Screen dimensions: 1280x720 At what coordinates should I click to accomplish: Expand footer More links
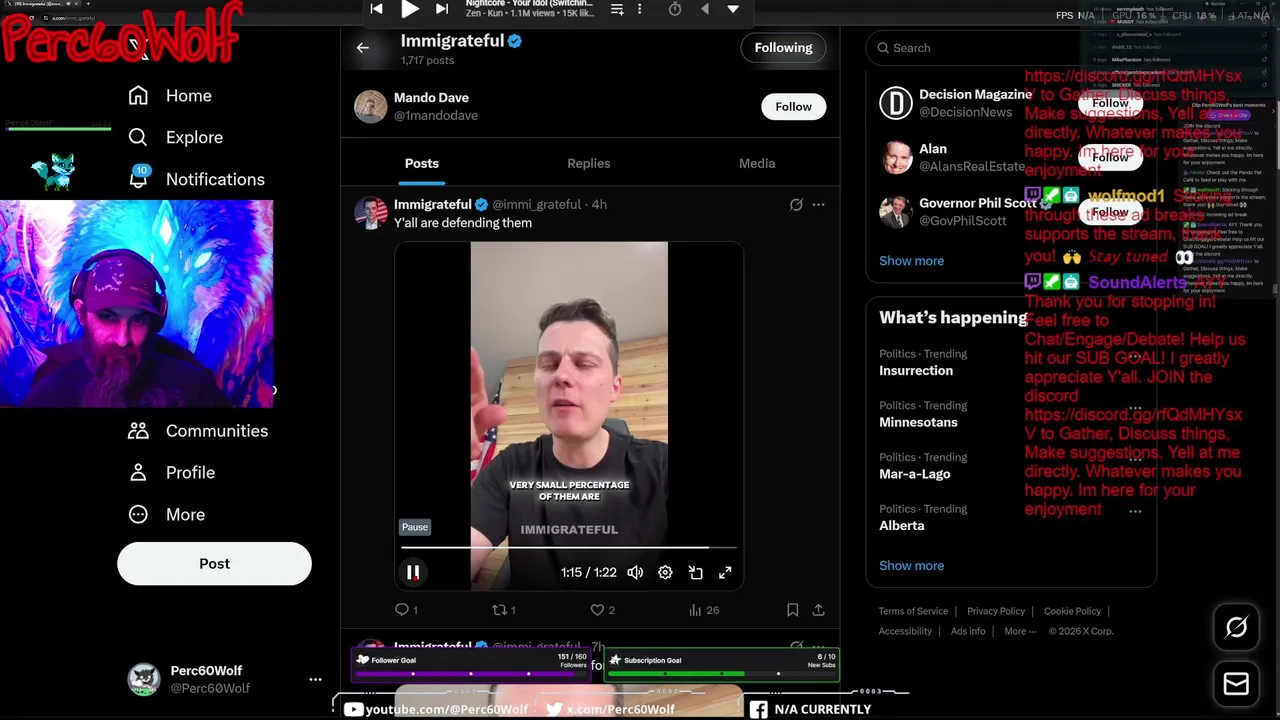(1018, 631)
